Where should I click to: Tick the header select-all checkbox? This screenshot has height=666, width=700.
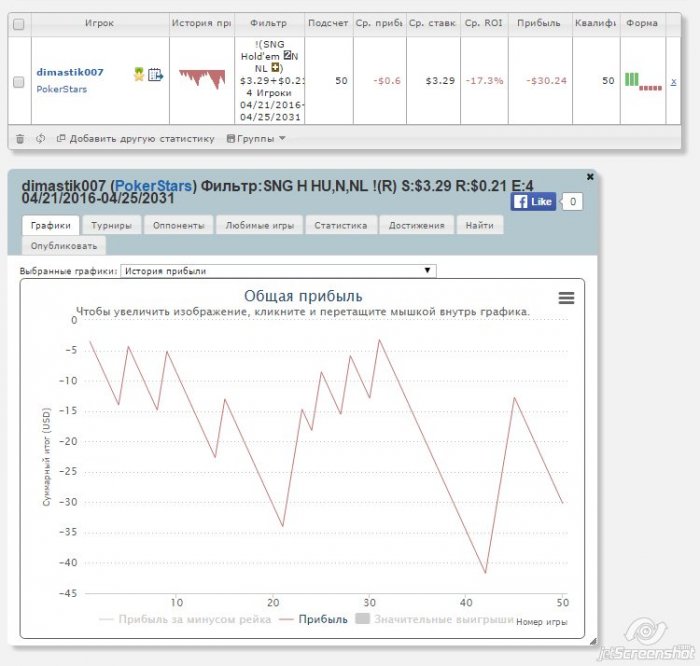click(x=19, y=24)
